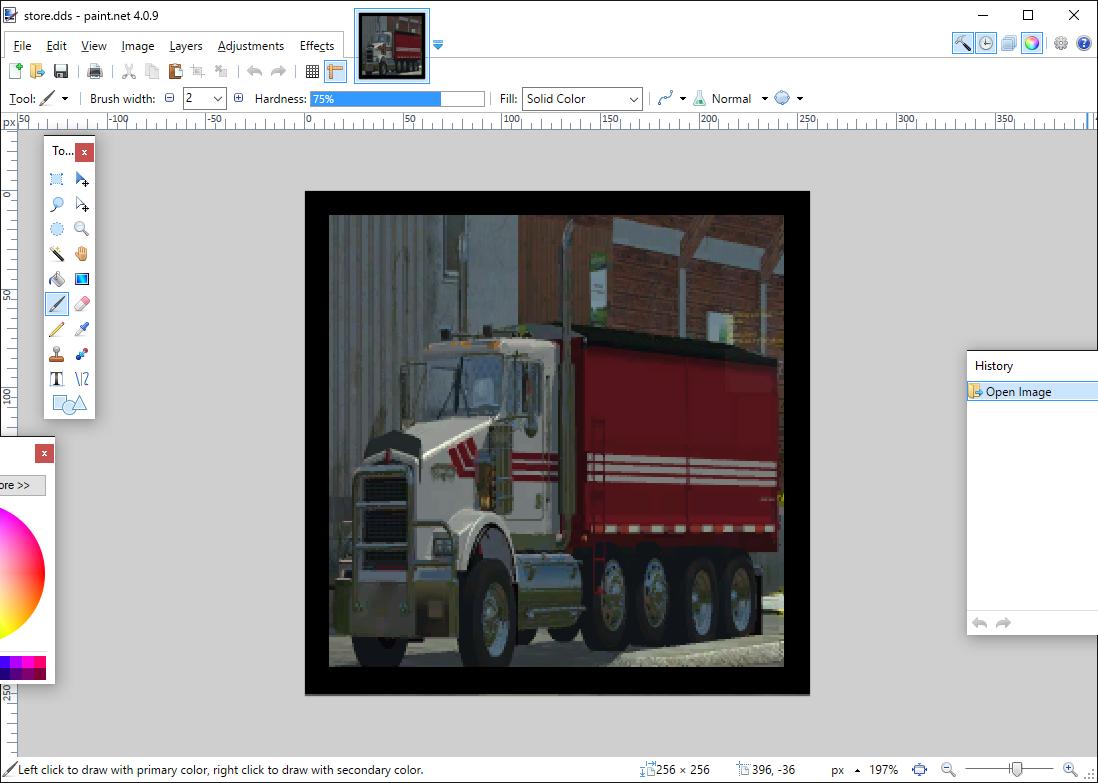The height and width of the screenshot is (783, 1098).
Task: Click the Print icon
Action: click(95, 71)
